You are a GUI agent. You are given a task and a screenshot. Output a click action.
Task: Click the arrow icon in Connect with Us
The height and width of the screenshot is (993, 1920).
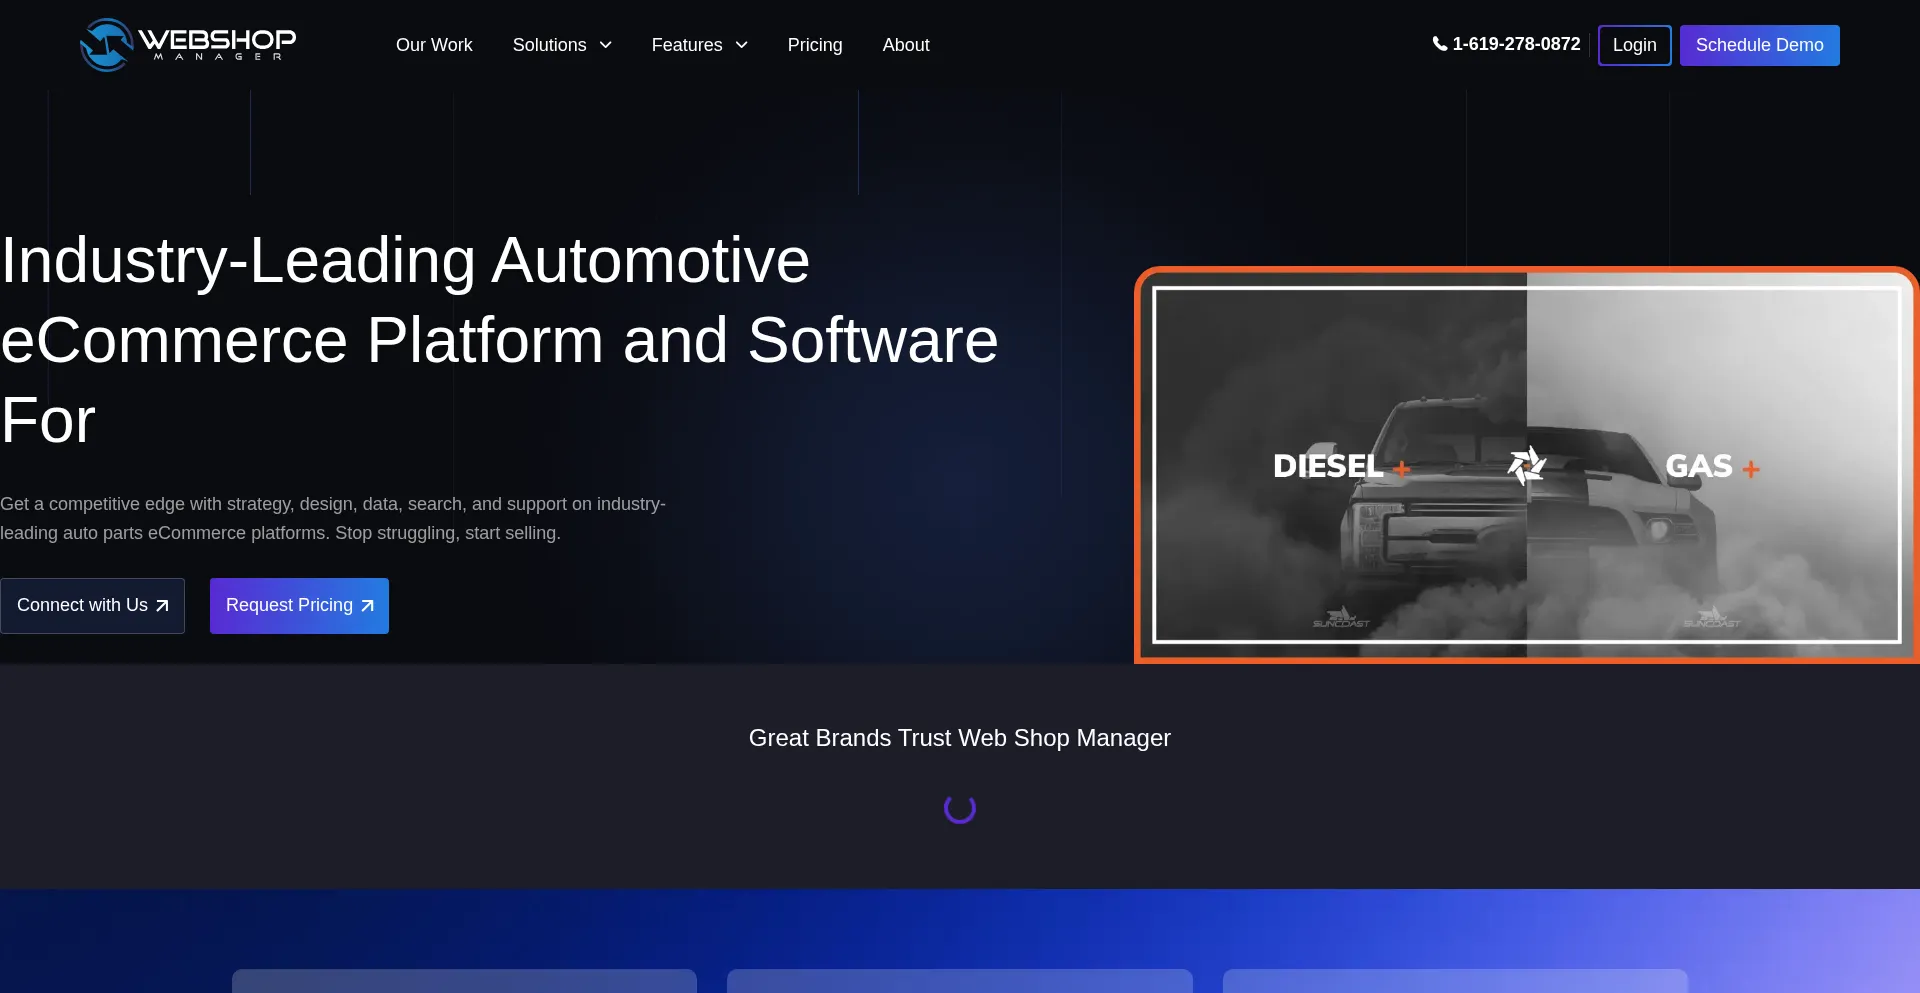click(x=162, y=606)
